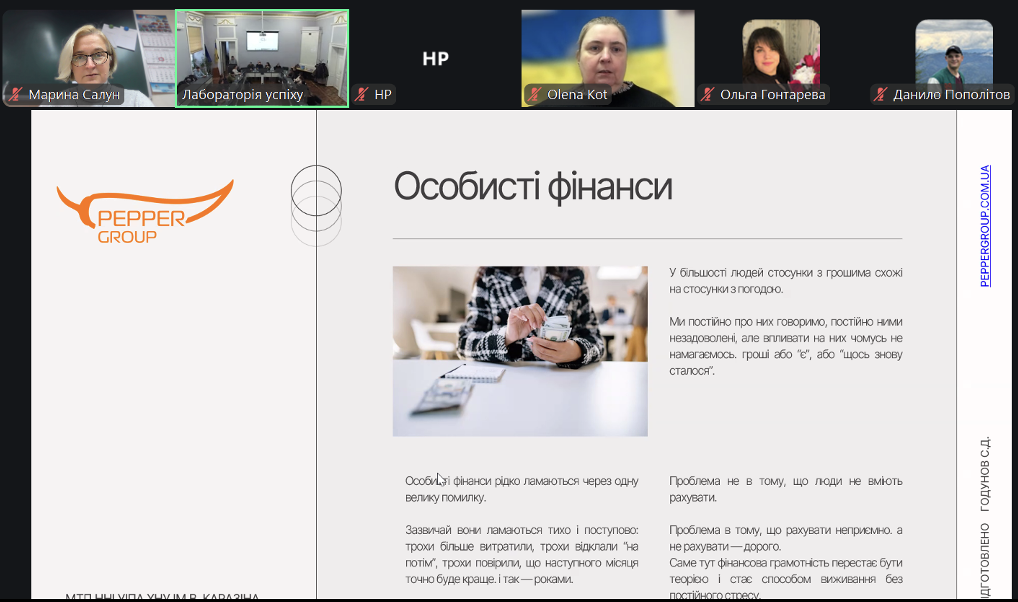Select the Лабораторія успіху room video tile
Viewport: 1018px width, 602px height.
[x=262, y=50]
